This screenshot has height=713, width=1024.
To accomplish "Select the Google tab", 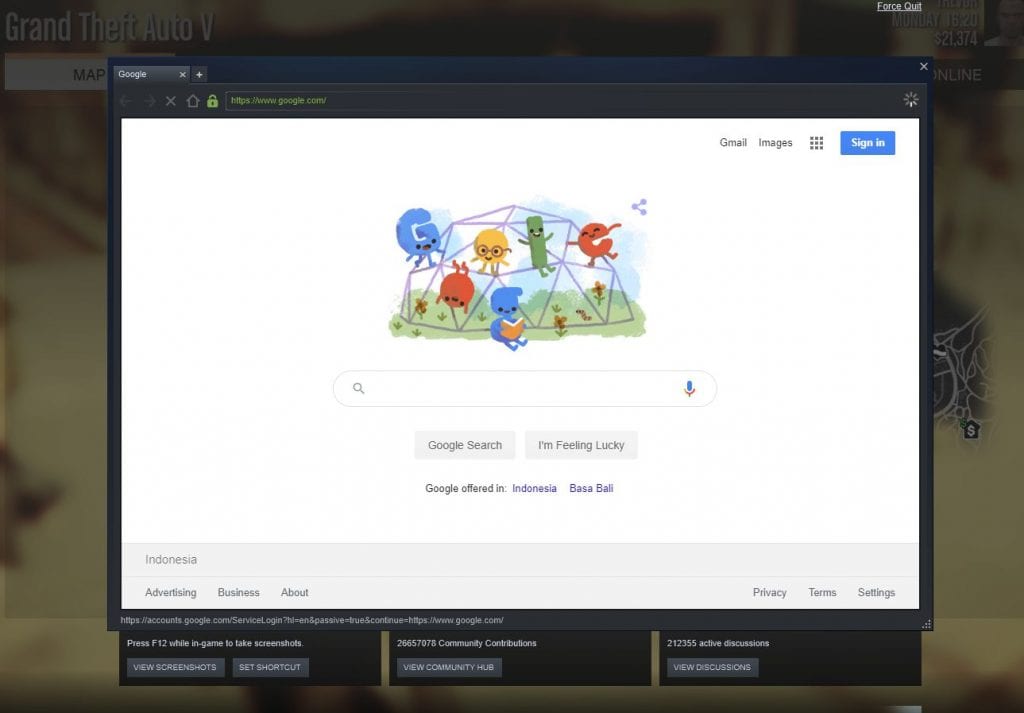I will (151, 74).
